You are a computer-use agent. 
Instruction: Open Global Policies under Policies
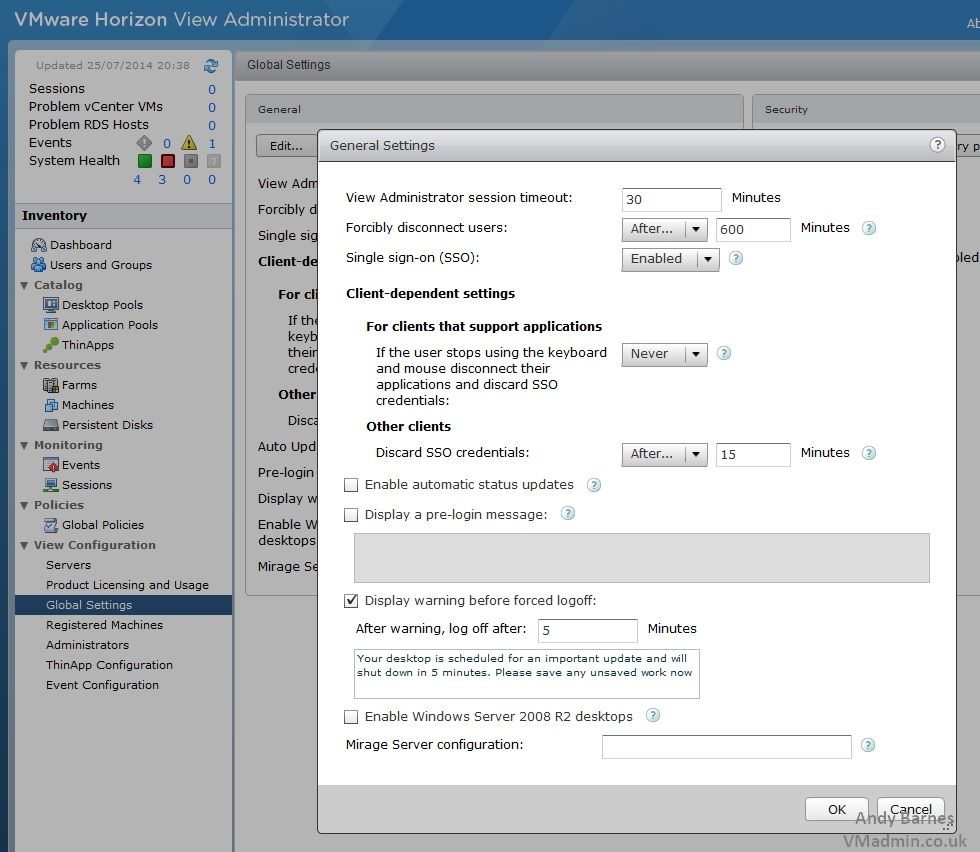[102, 525]
